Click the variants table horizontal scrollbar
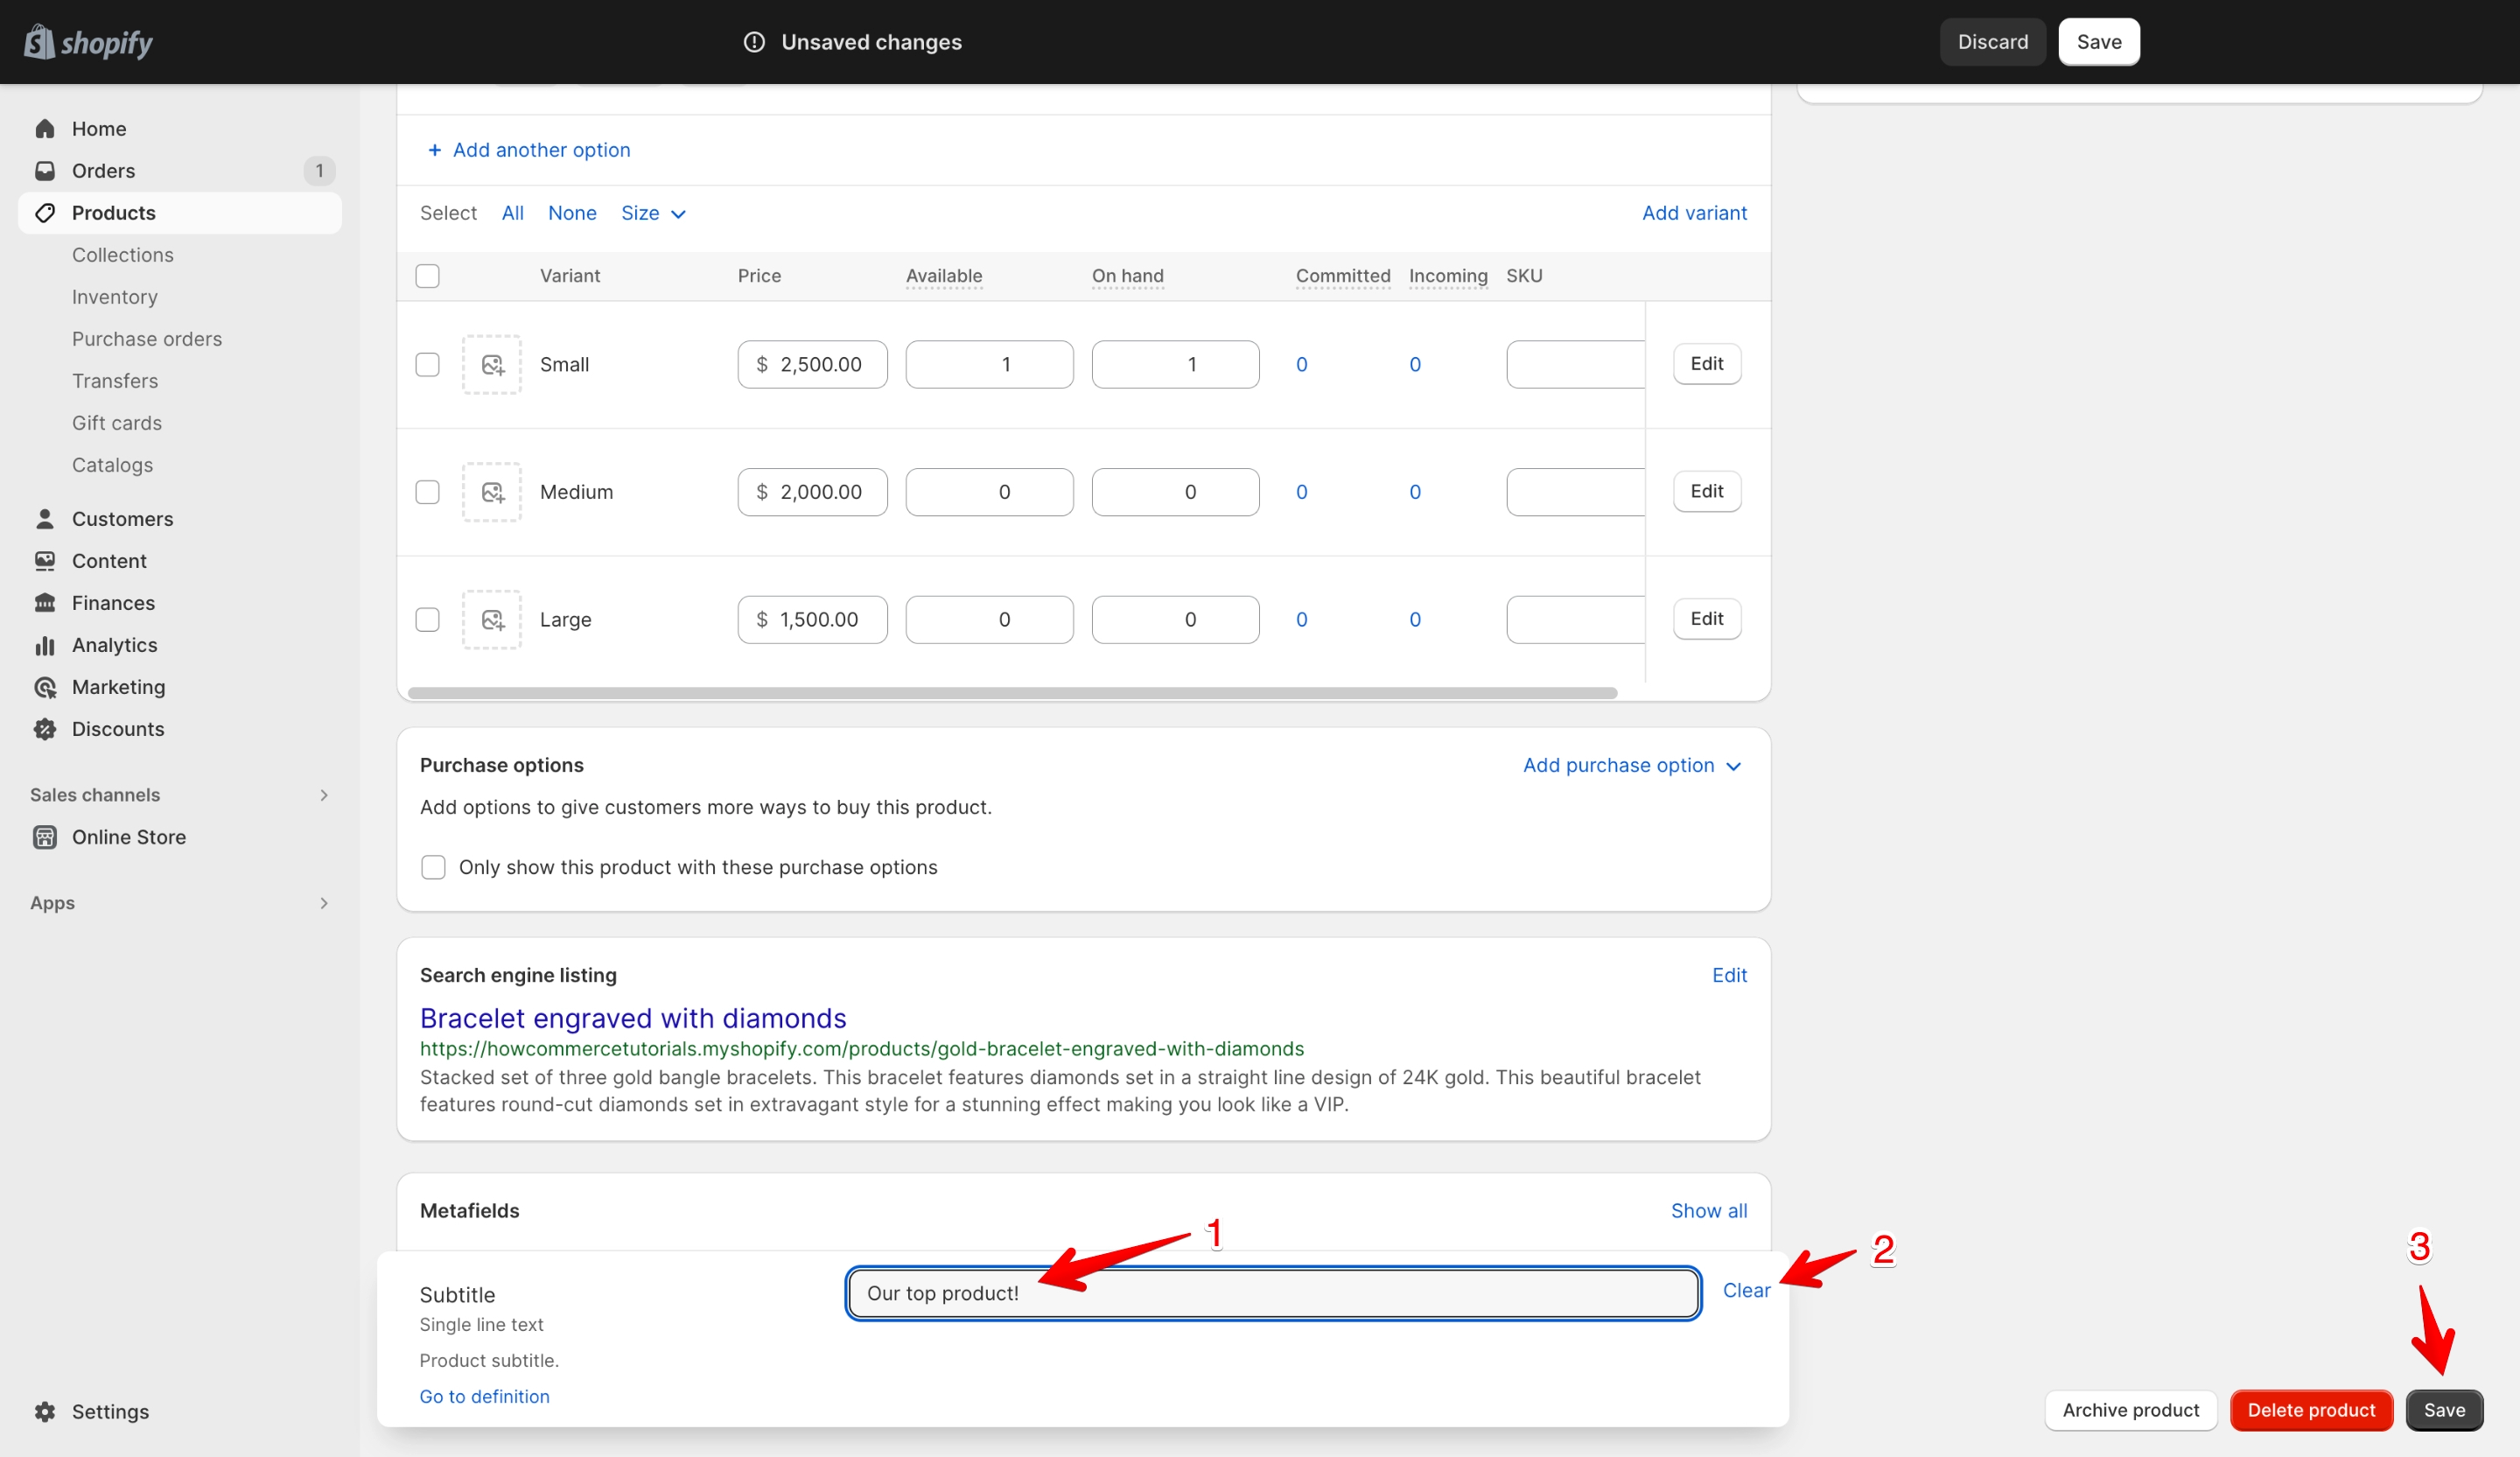Screen dimensions: 2520x1457 (1012, 693)
